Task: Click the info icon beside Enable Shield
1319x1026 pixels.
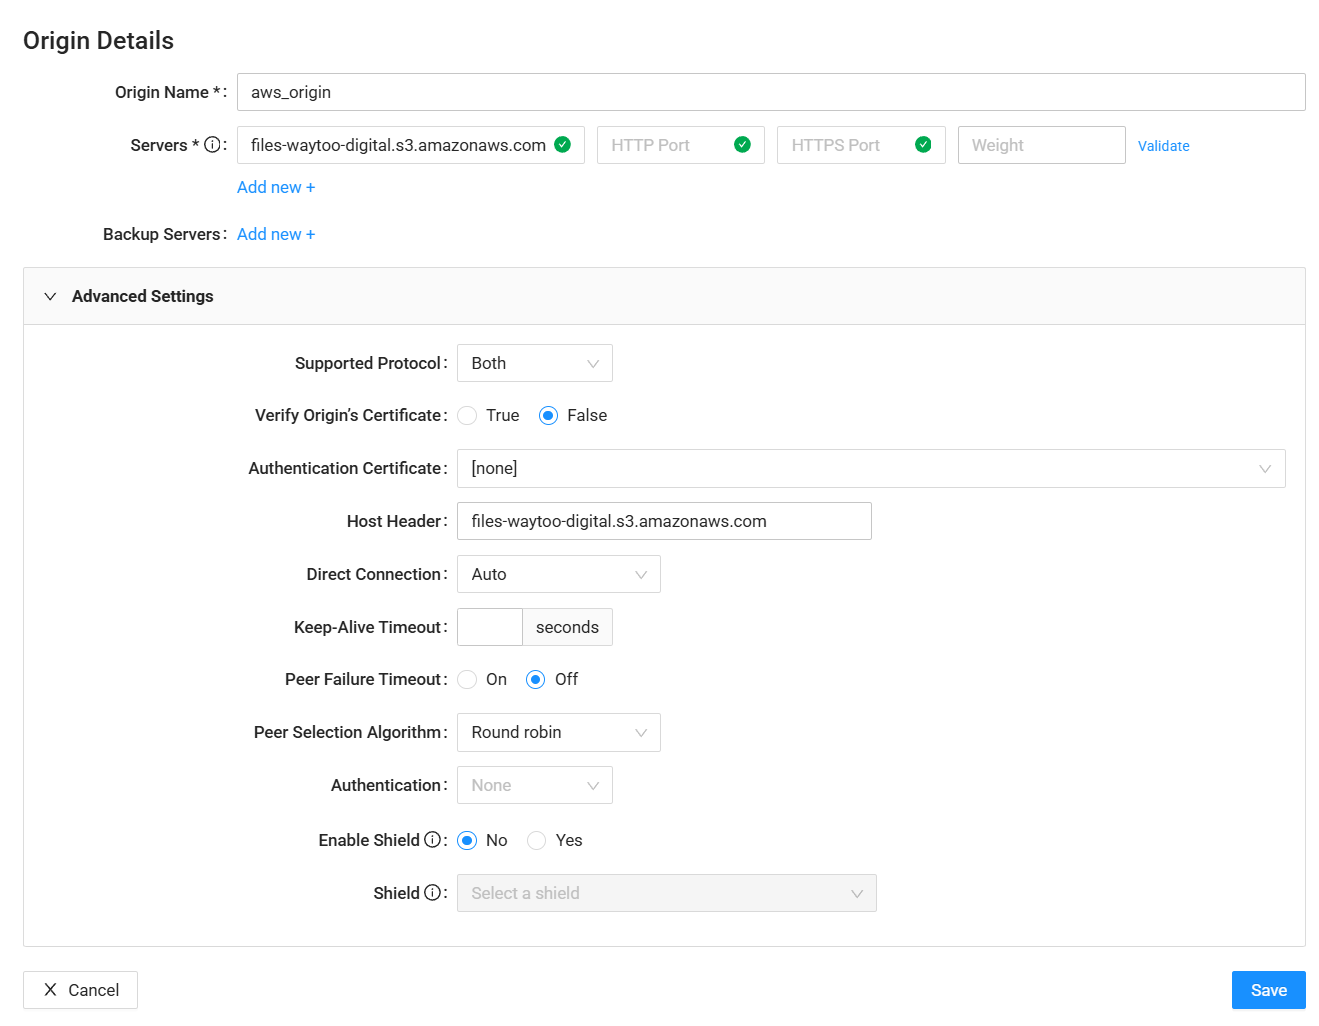Action: [x=432, y=840]
